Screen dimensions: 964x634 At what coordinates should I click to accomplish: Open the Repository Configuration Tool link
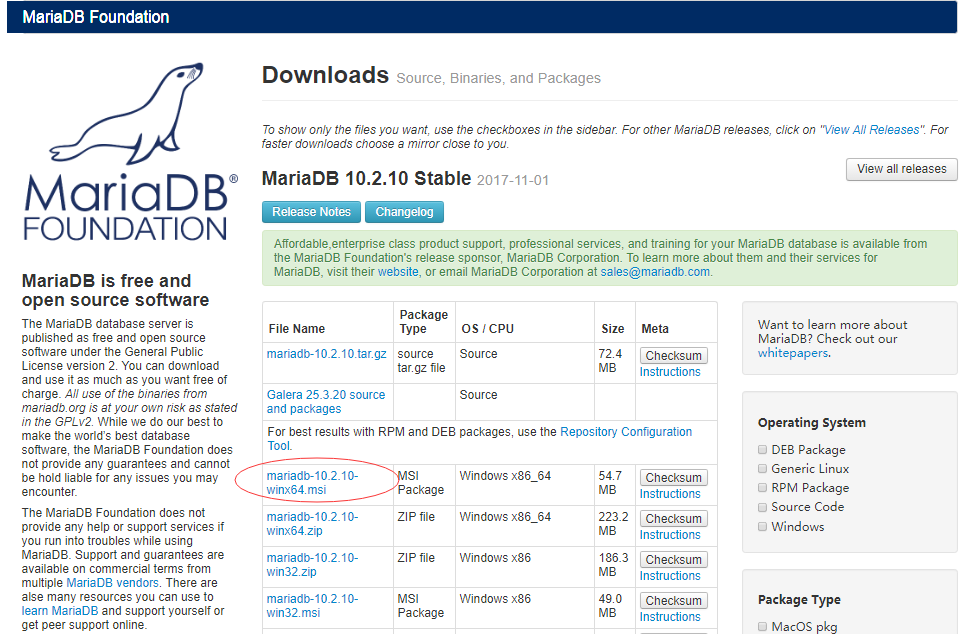[x=625, y=432]
